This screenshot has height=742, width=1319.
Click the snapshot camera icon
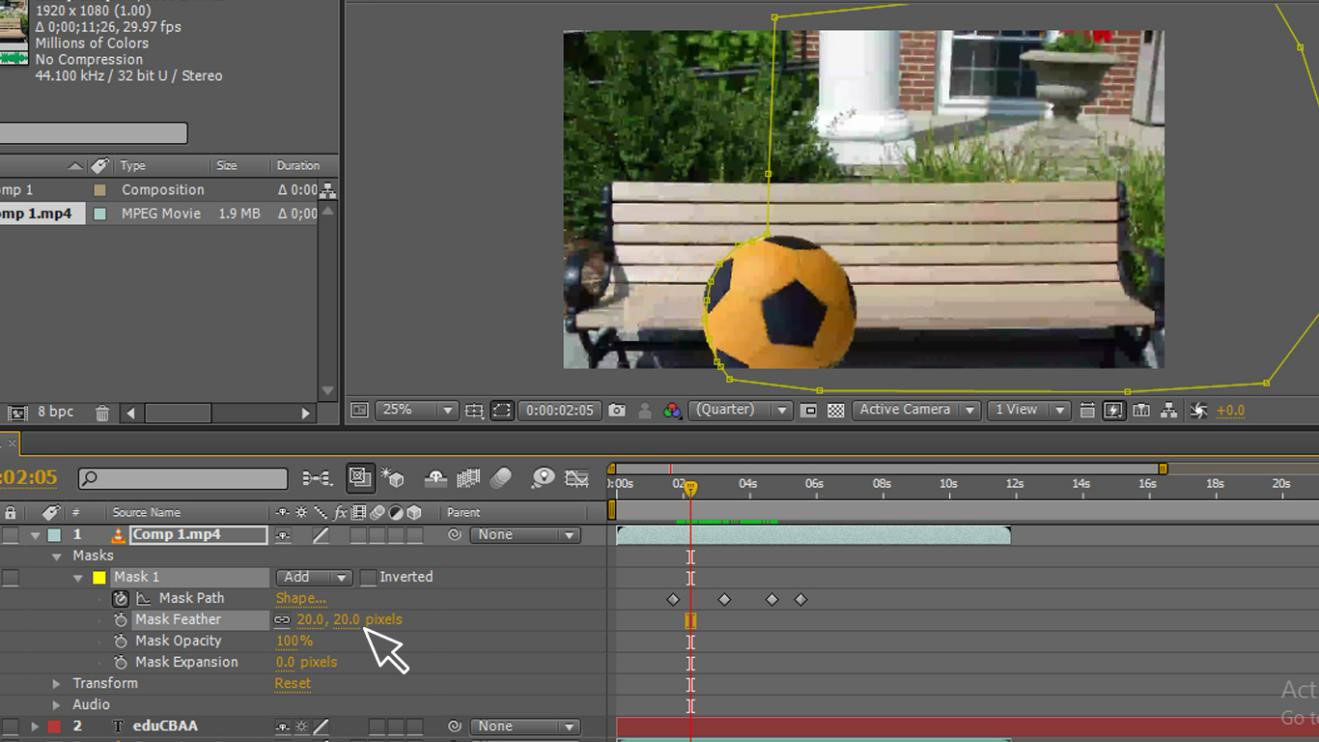(x=617, y=410)
